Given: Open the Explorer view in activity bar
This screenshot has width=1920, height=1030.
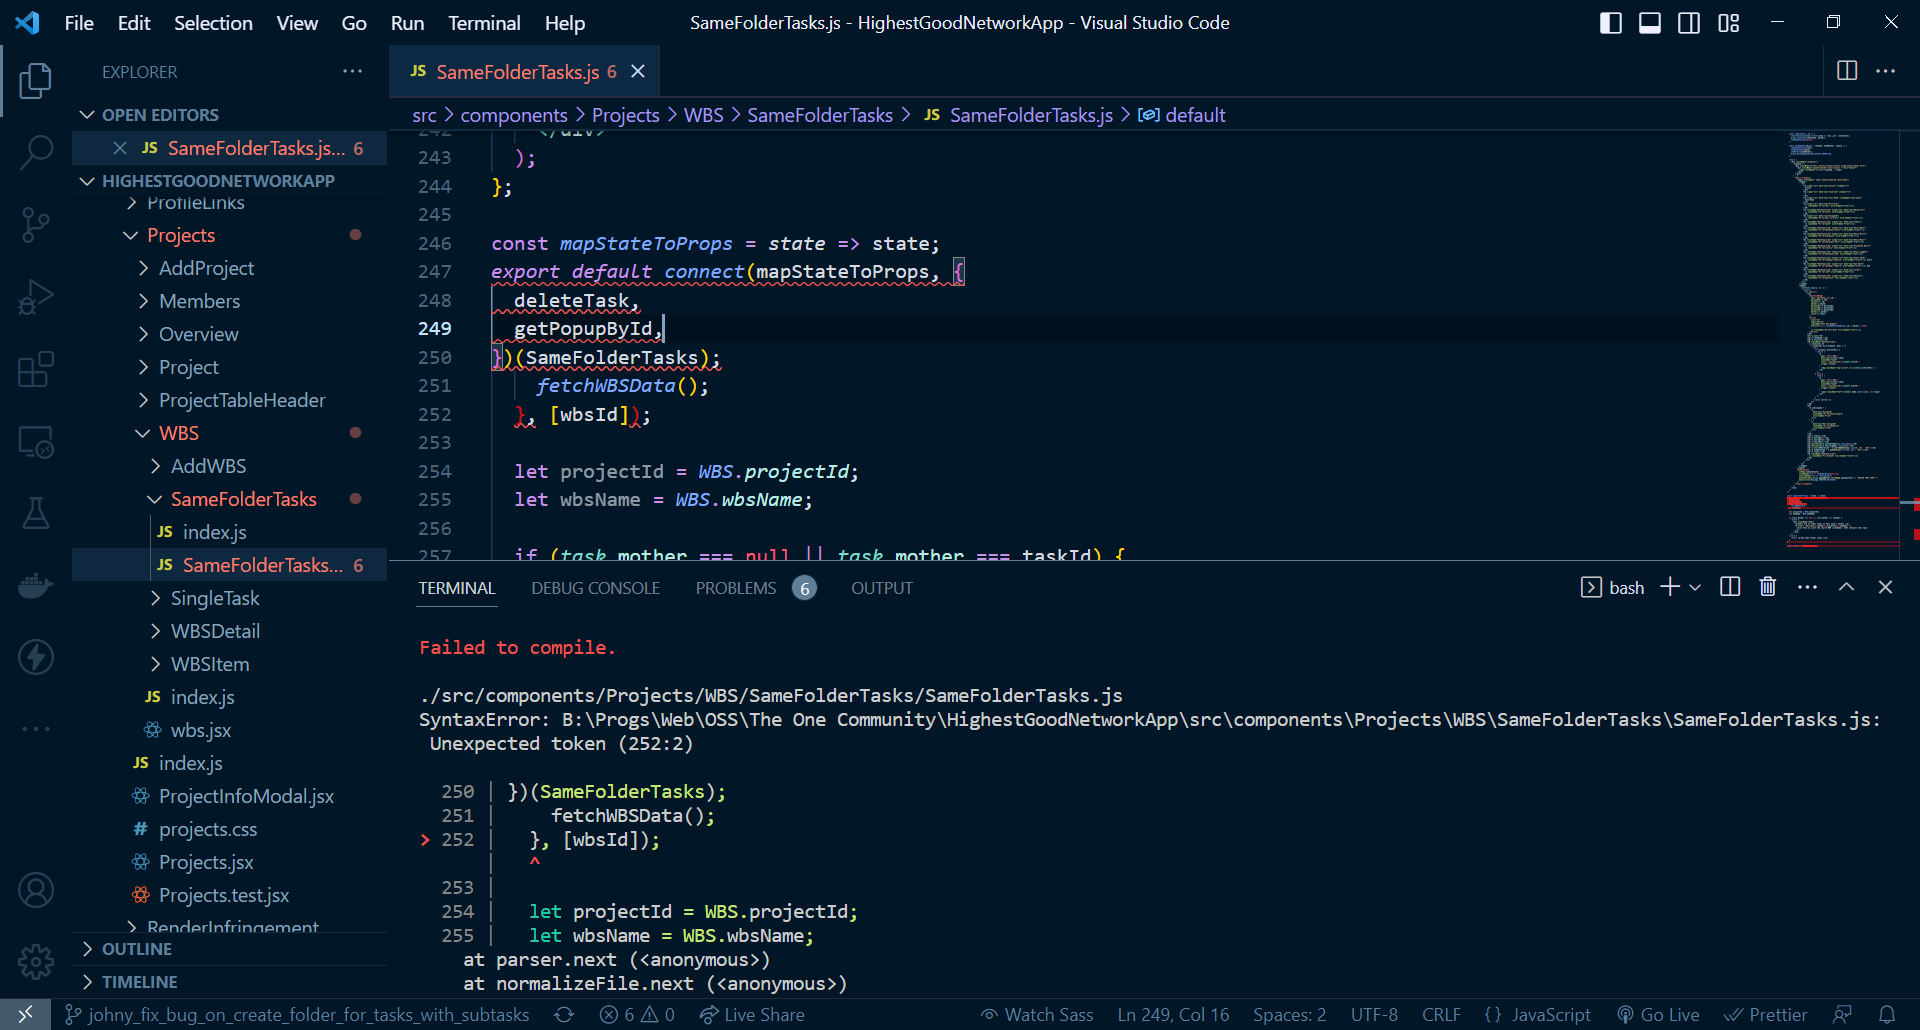Looking at the screenshot, I should click(x=36, y=81).
